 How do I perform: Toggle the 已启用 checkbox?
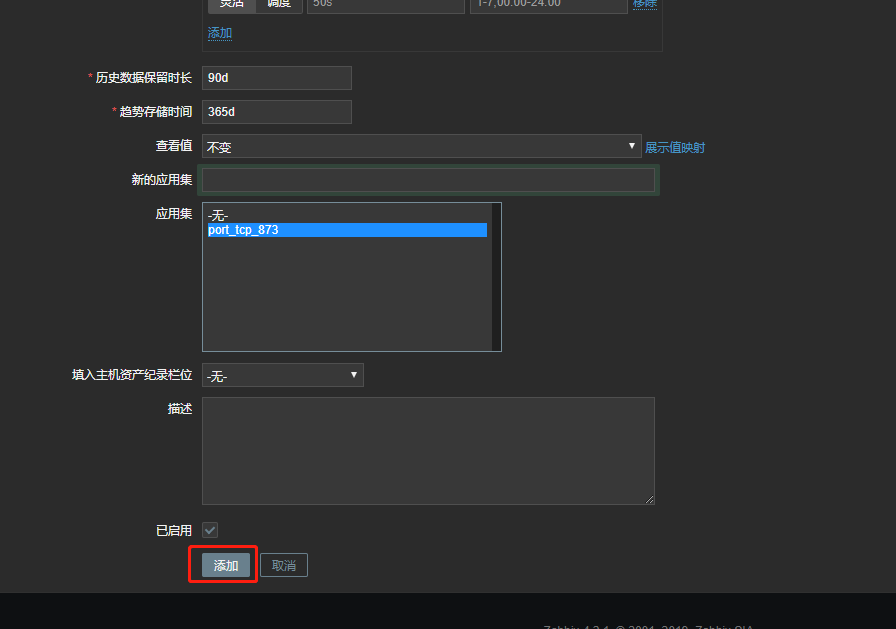(210, 530)
